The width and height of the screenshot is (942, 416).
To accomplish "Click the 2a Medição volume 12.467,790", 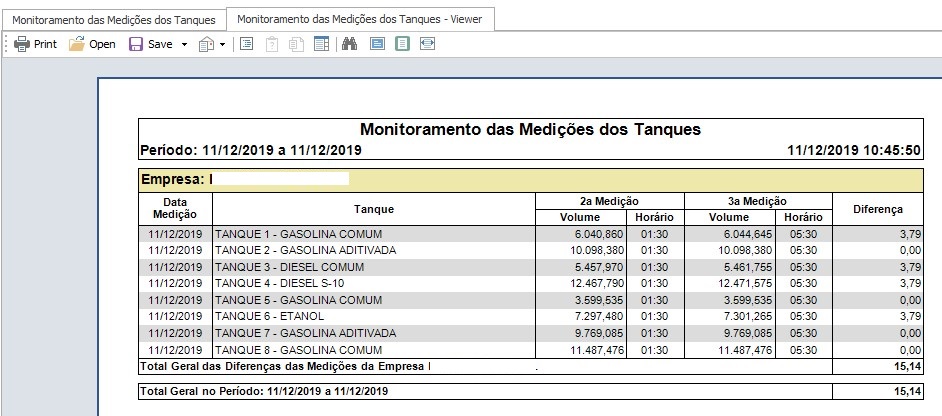I will (x=596, y=283).
